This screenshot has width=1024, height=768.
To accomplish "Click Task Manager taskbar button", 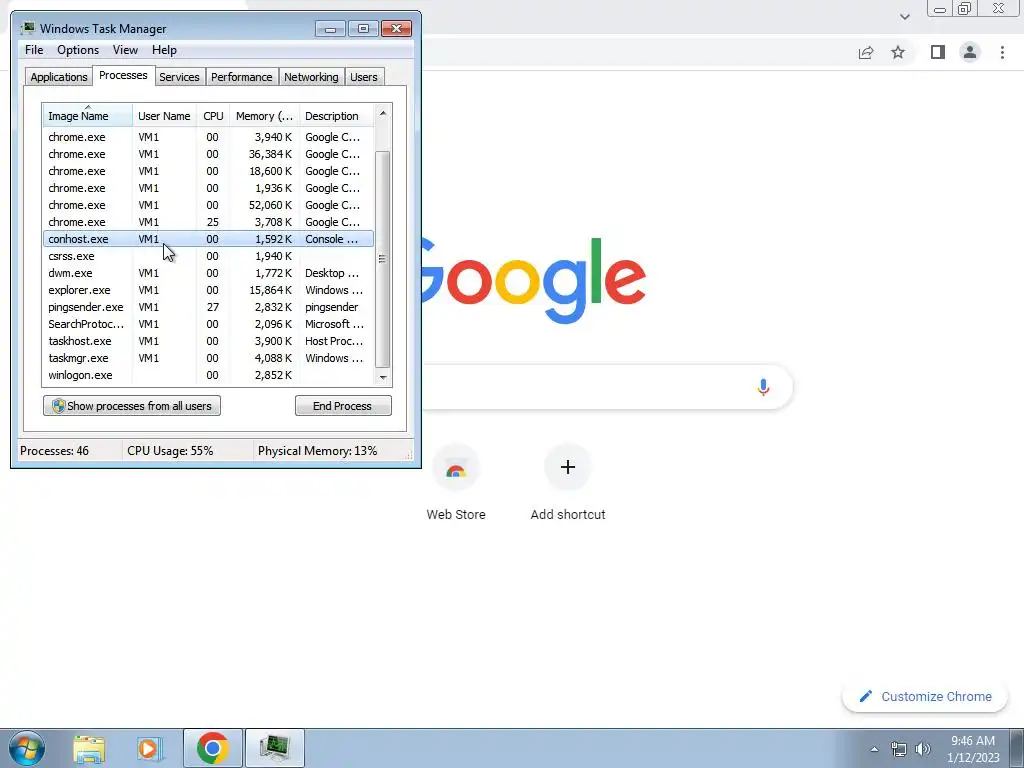I will (x=274, y=748).
